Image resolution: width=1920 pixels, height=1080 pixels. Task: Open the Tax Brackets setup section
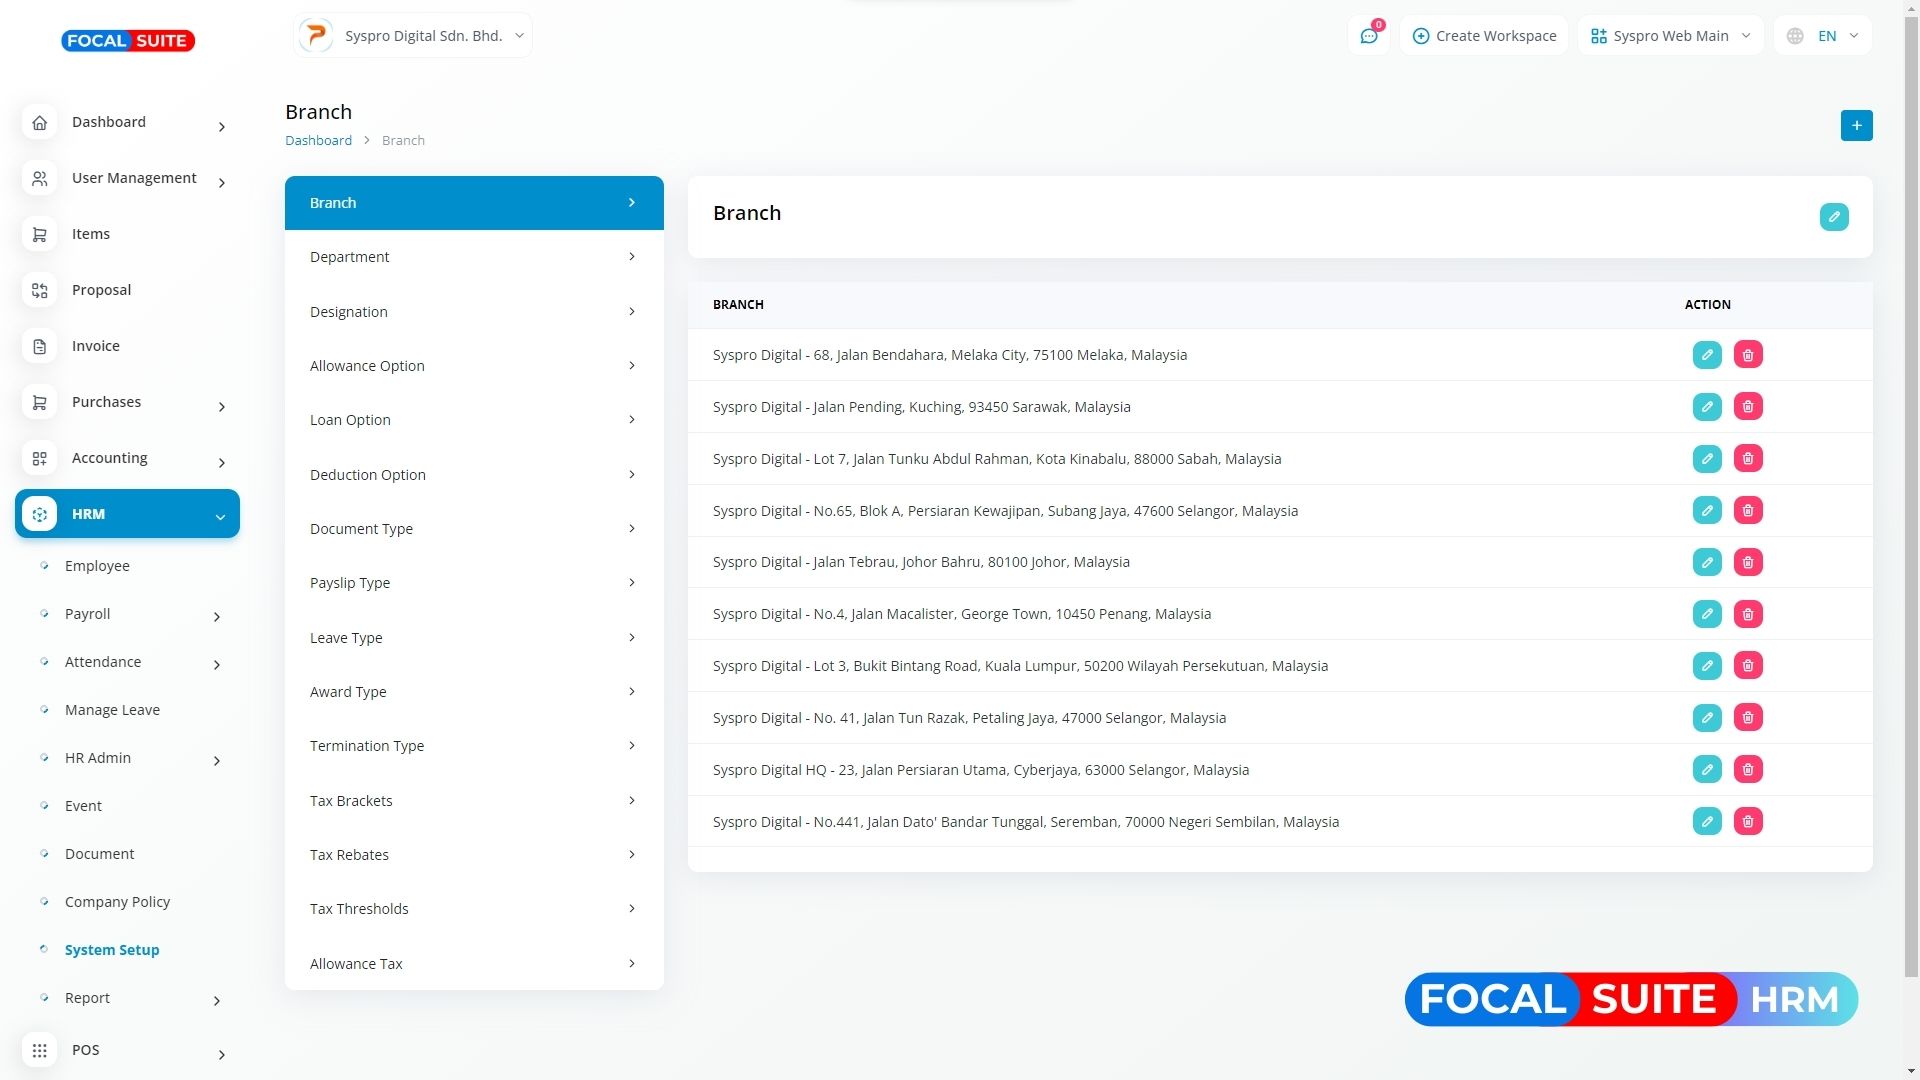click(x=473, y=801)
